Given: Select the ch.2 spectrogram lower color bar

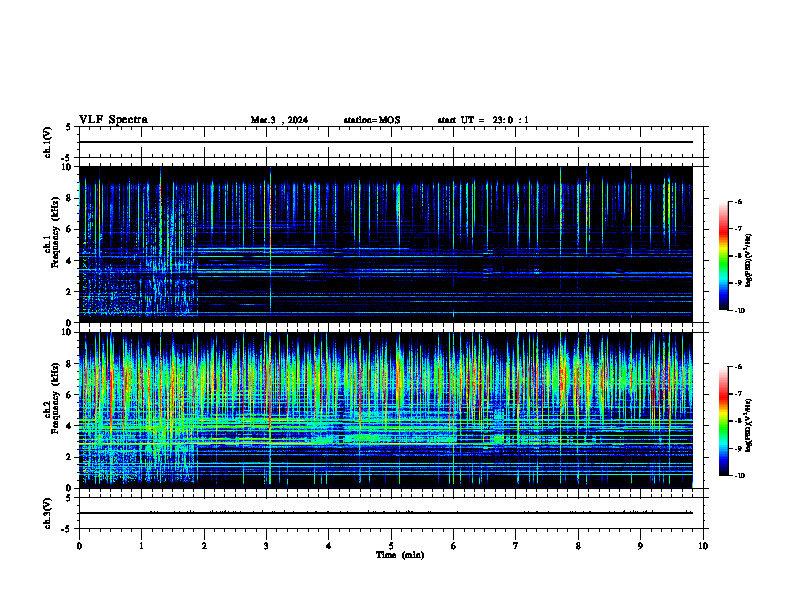Looking at the screenshot, I should click(723, 421).
